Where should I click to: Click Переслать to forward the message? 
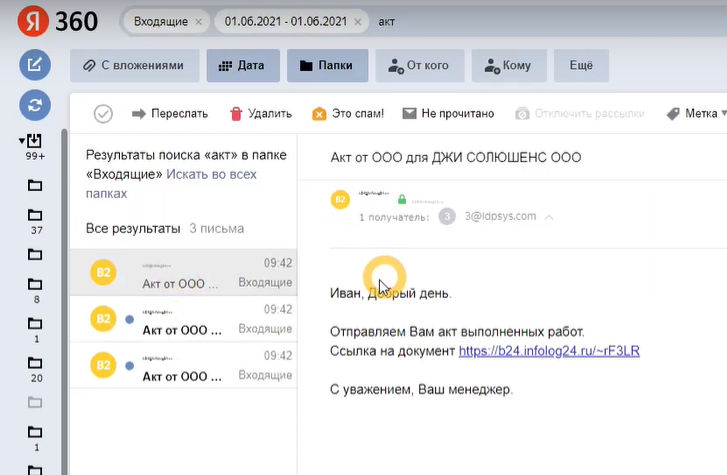tap(170, 114)
